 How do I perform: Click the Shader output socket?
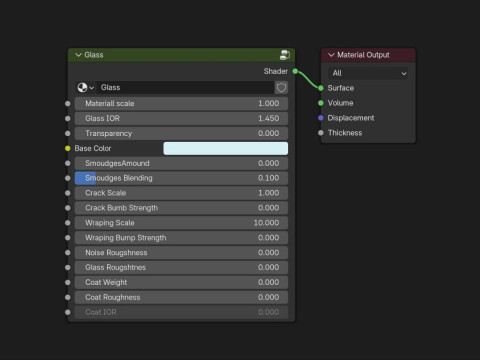coord(295,71)
